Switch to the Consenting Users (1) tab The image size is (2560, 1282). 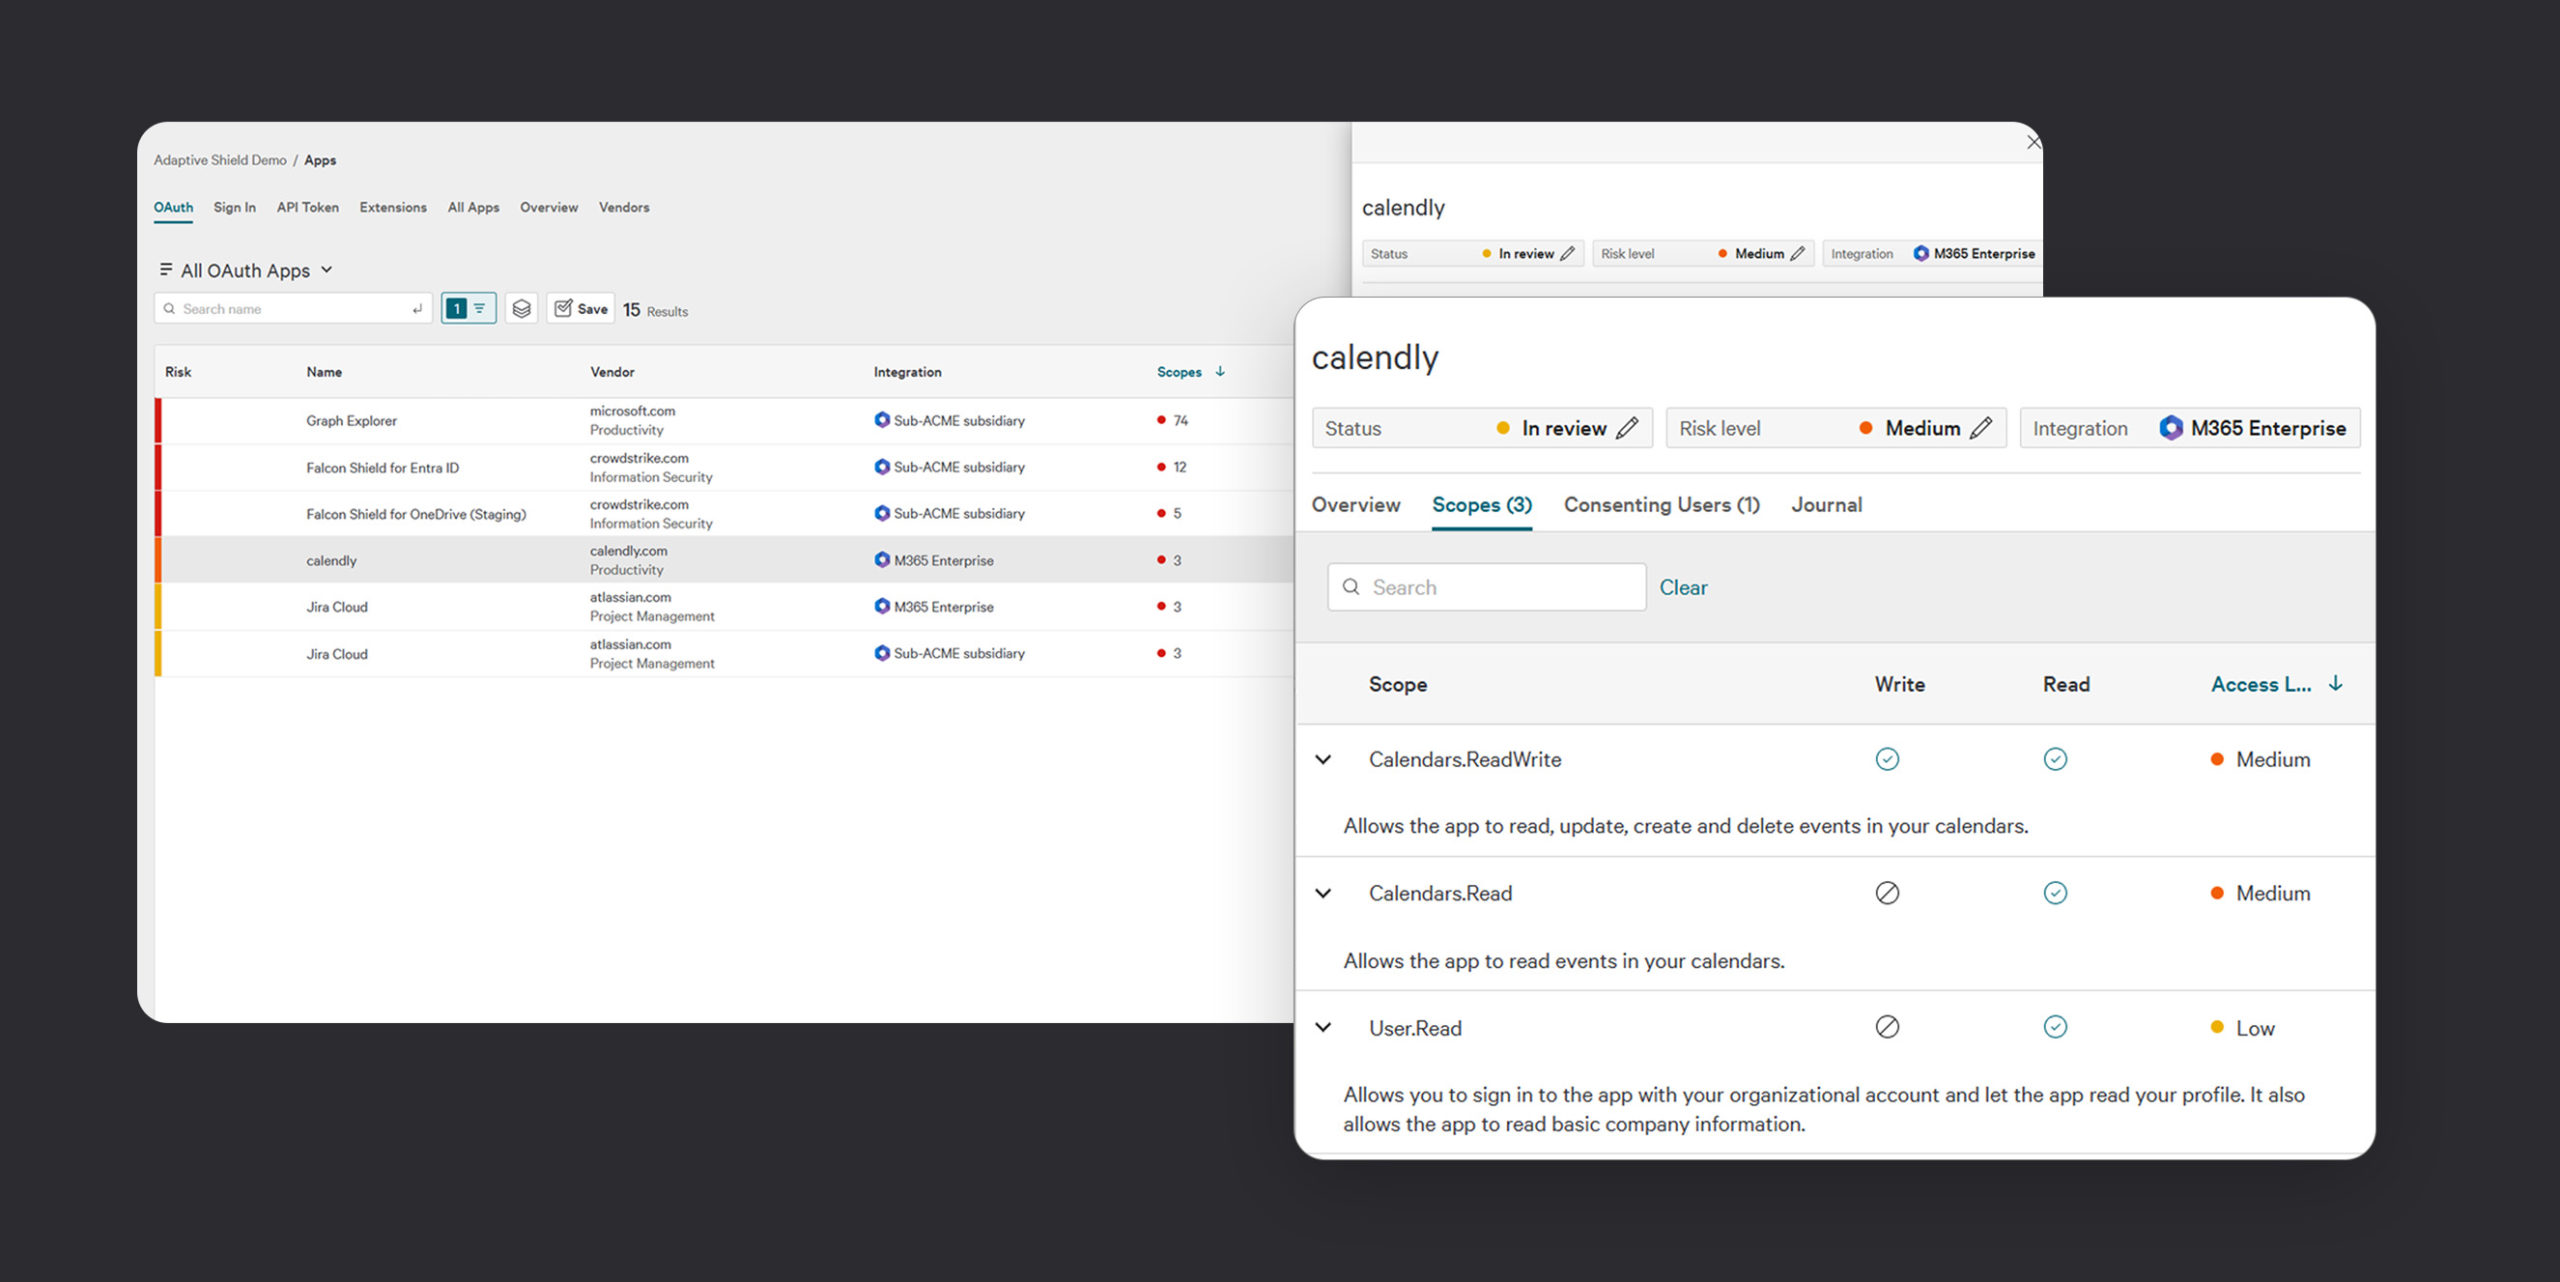1661,505
